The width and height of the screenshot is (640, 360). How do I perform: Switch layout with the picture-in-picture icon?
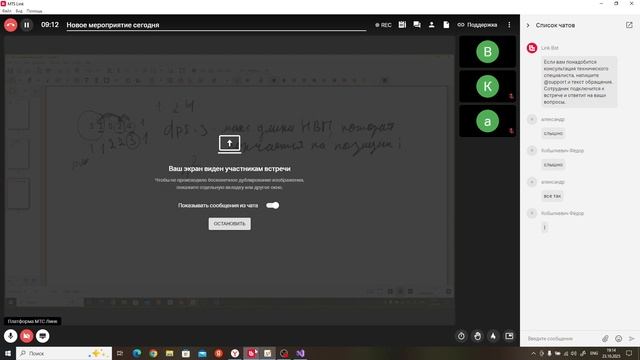pyautogui.click(x=509, y=336)
